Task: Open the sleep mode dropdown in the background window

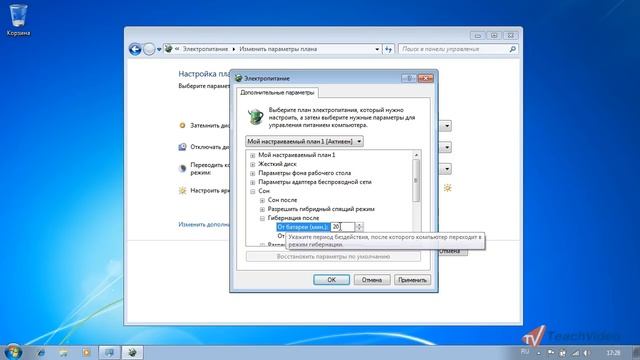Action: [x=447, y=169]
